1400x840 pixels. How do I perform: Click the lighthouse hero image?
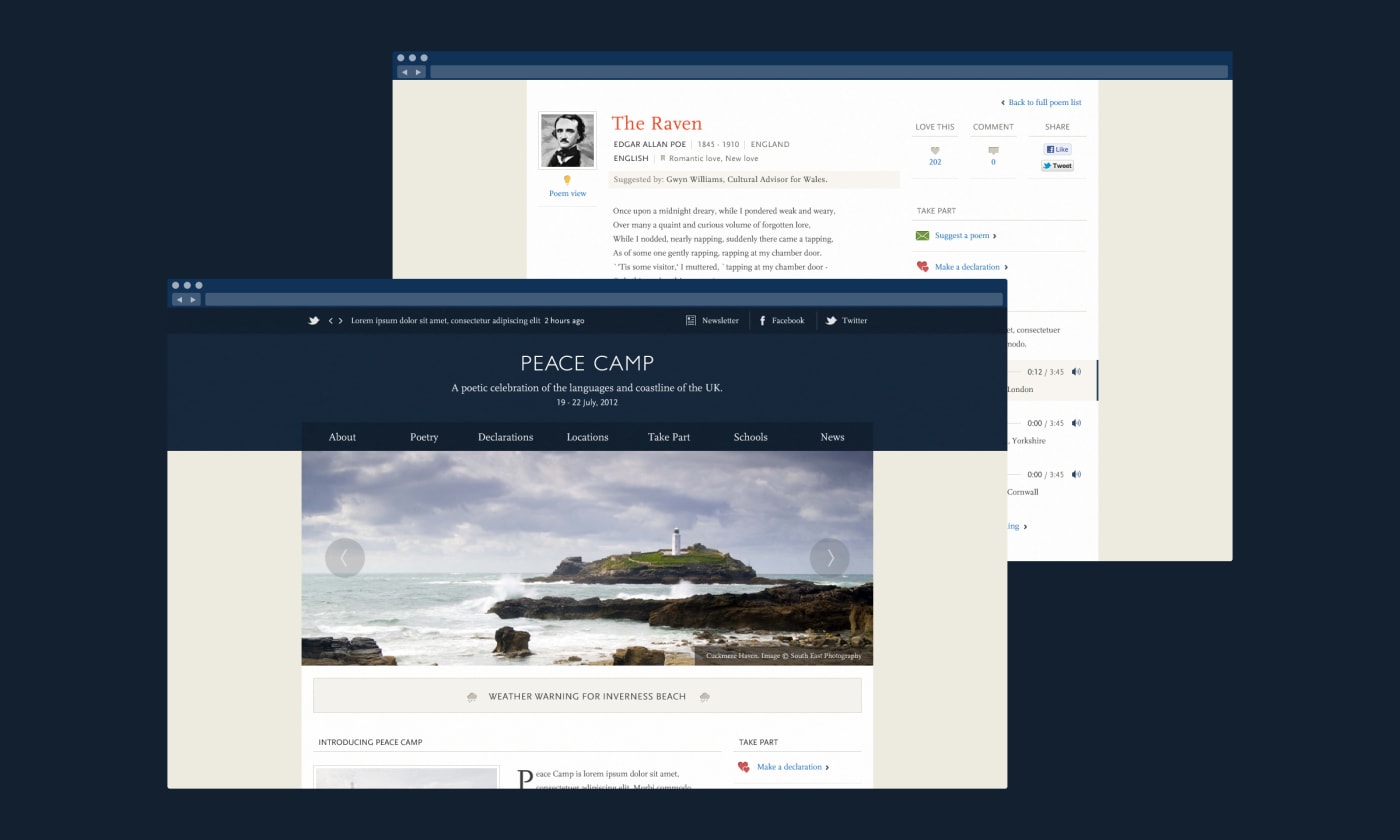point(587,558)
